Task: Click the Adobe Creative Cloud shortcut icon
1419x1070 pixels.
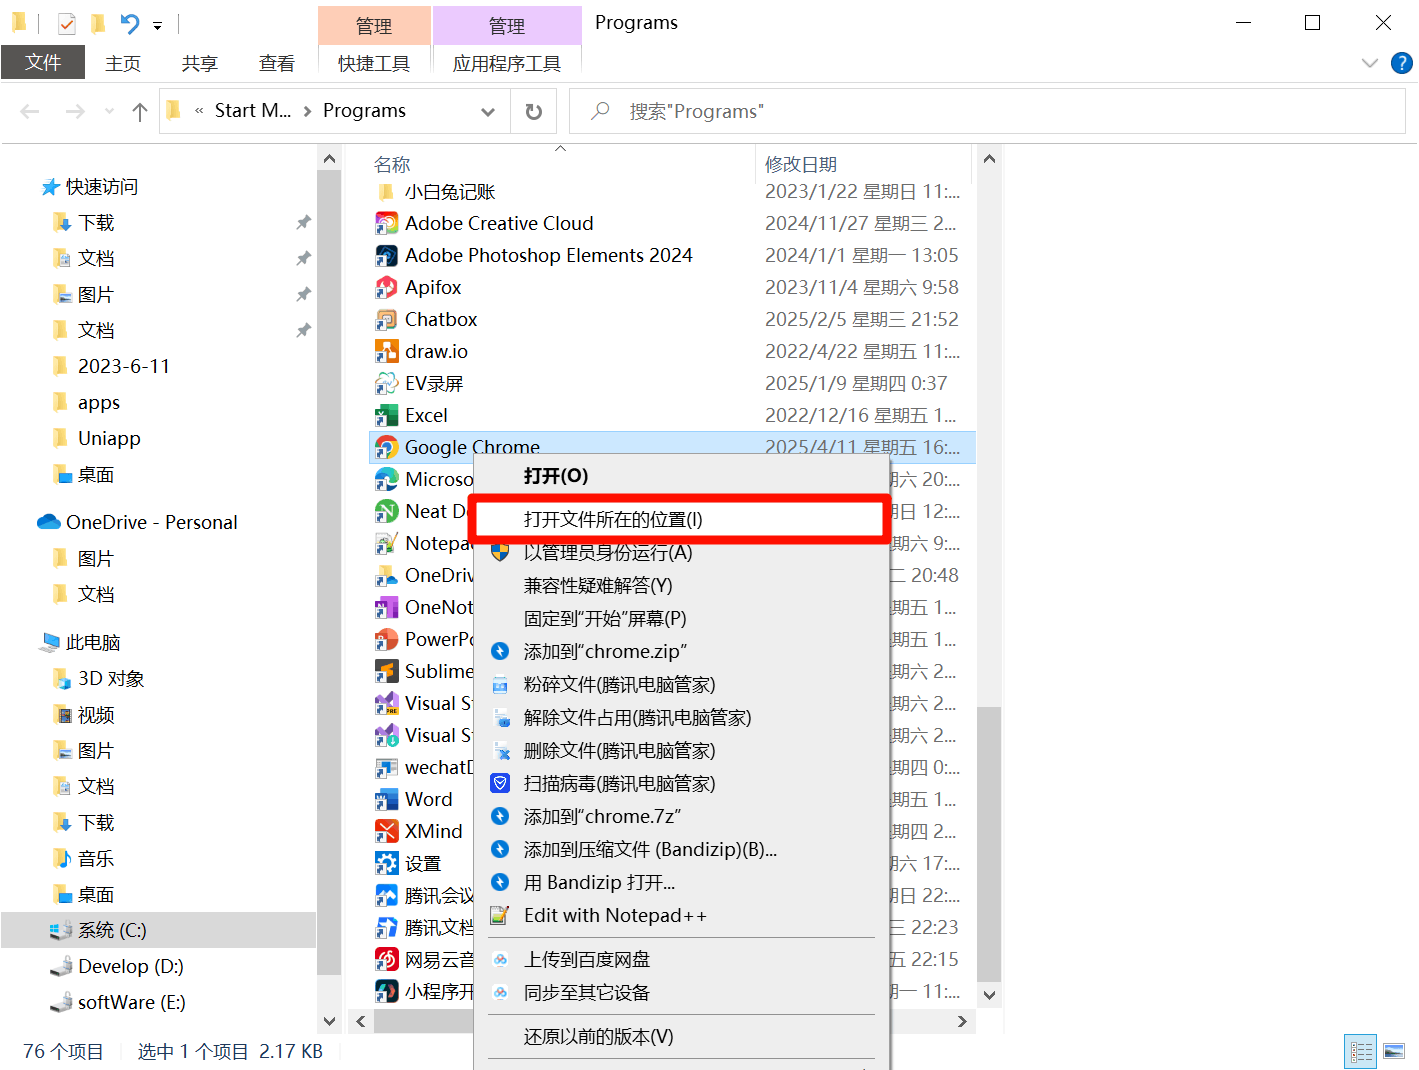Action: tap(386, 223)
